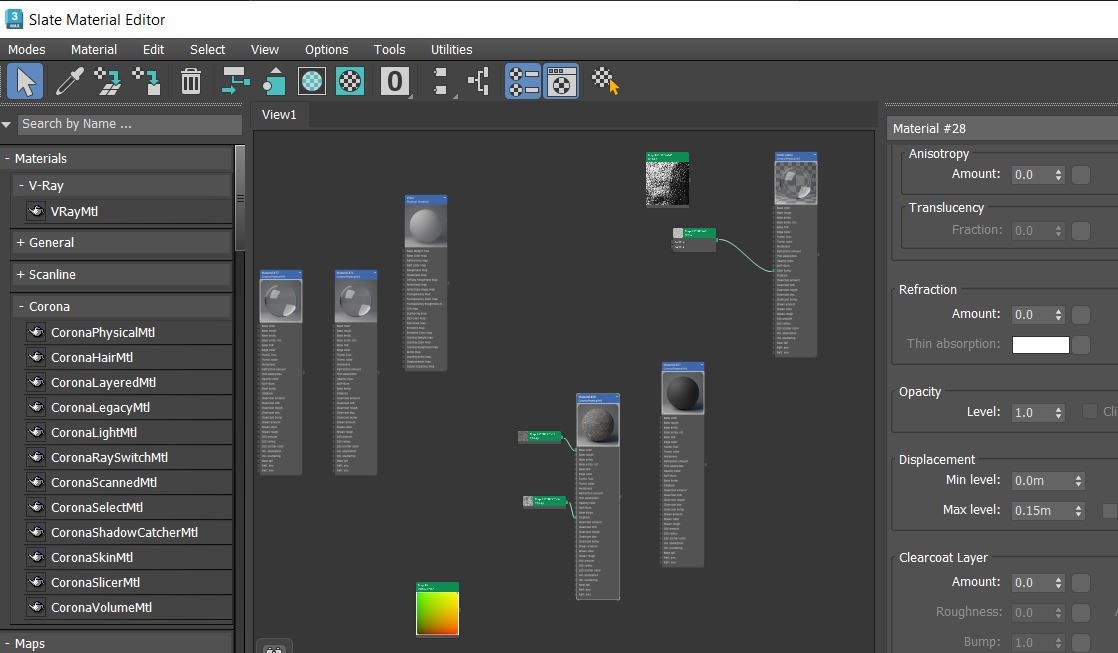Show shaded material in viewport
1118x653 pixels.
[x=312, y=81]
